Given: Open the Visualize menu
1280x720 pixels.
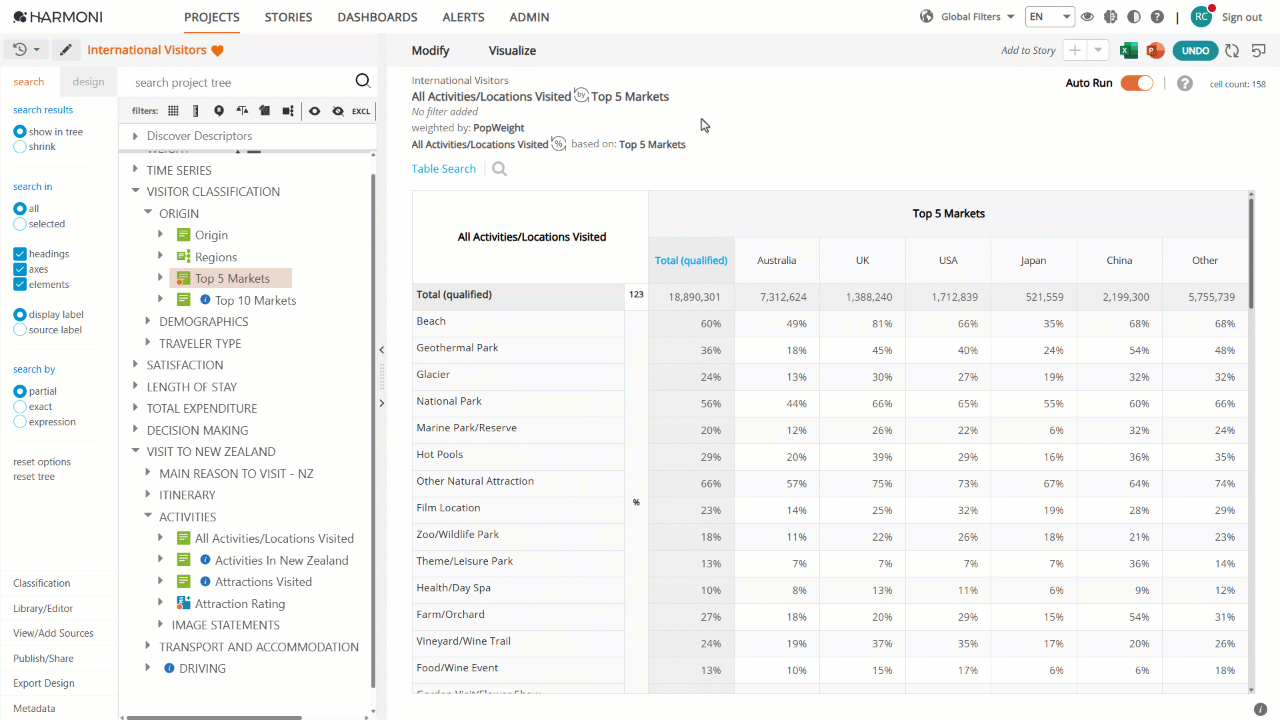Looking at the screenshot, I should pos(512,51).
